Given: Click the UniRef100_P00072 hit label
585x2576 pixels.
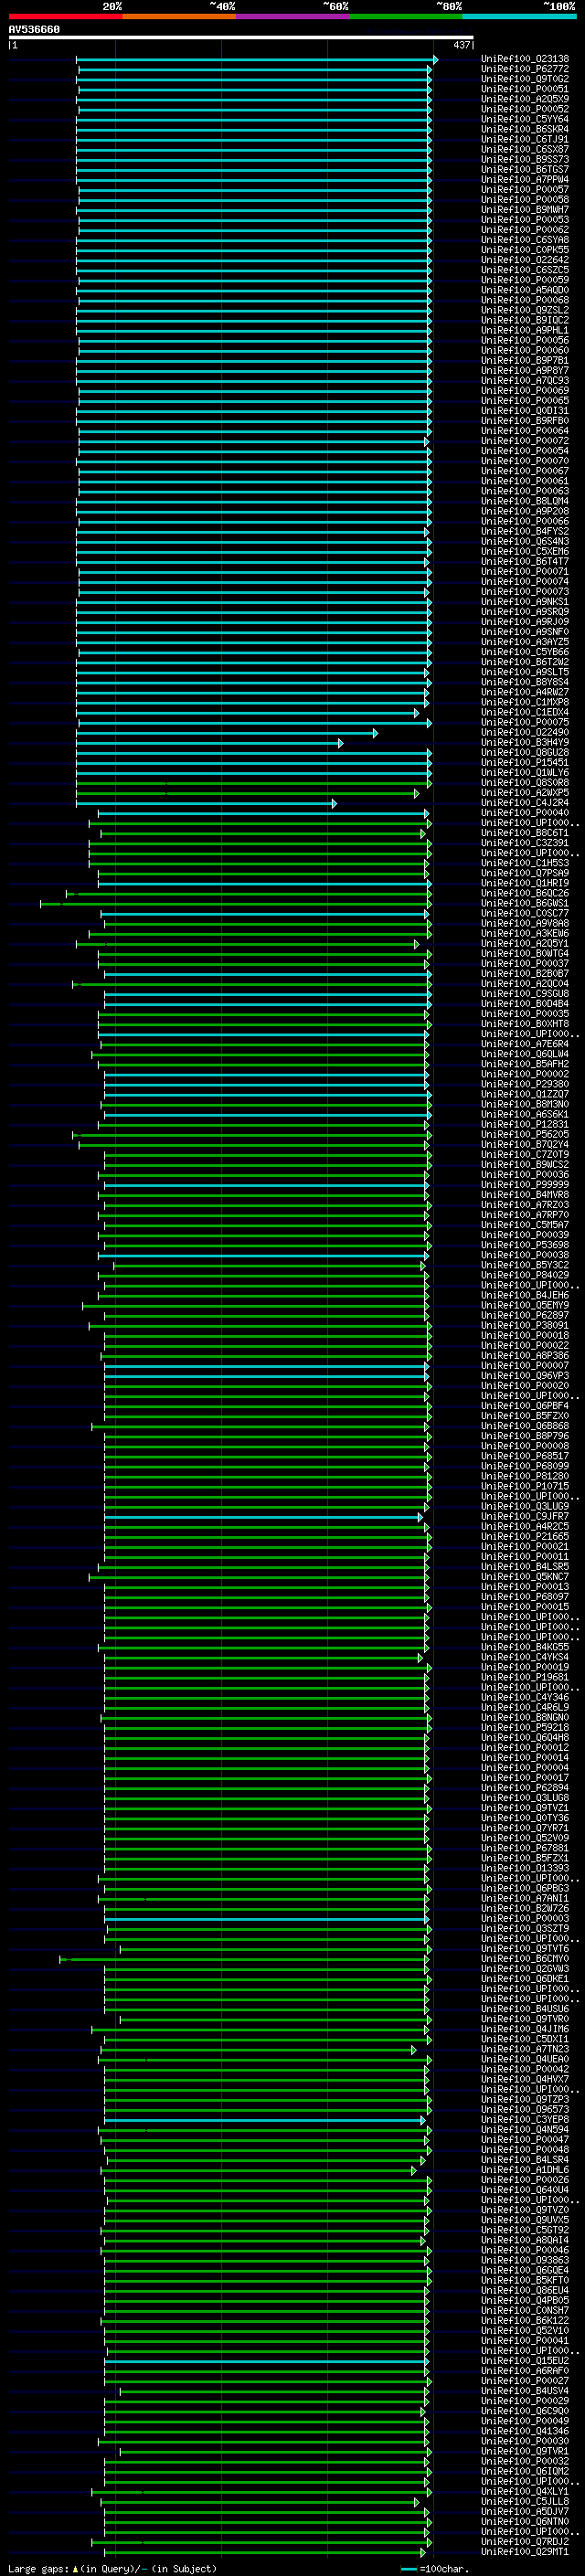Looking at the screenshot, I should point(525,441).
